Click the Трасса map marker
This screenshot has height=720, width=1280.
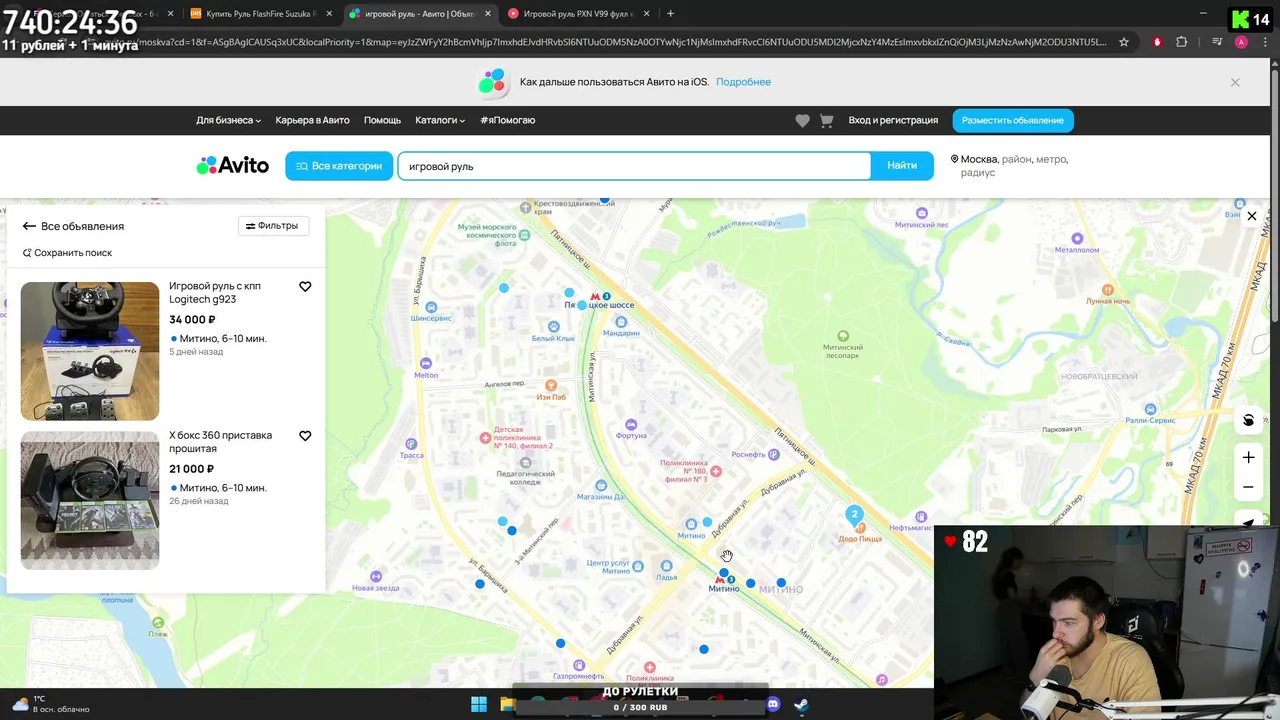coord(412,443)
